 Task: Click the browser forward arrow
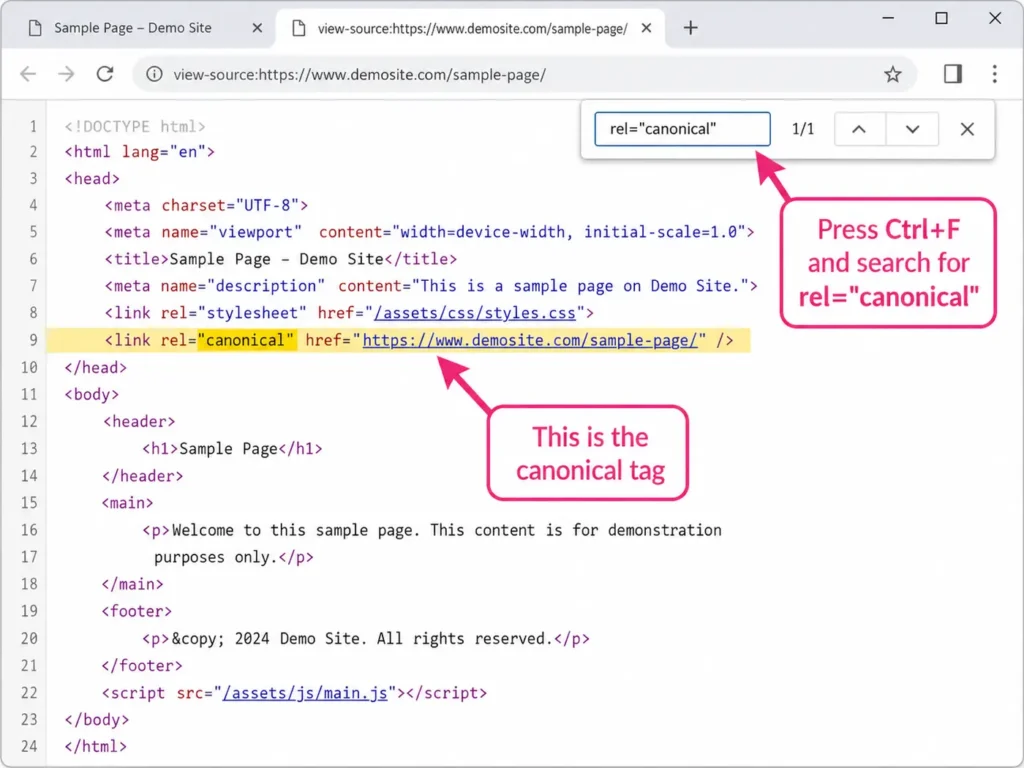(x=66, y=74)
